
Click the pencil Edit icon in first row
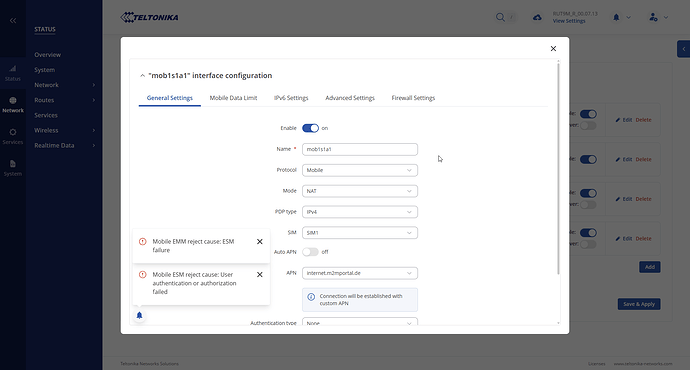click(x=618, y=120)
